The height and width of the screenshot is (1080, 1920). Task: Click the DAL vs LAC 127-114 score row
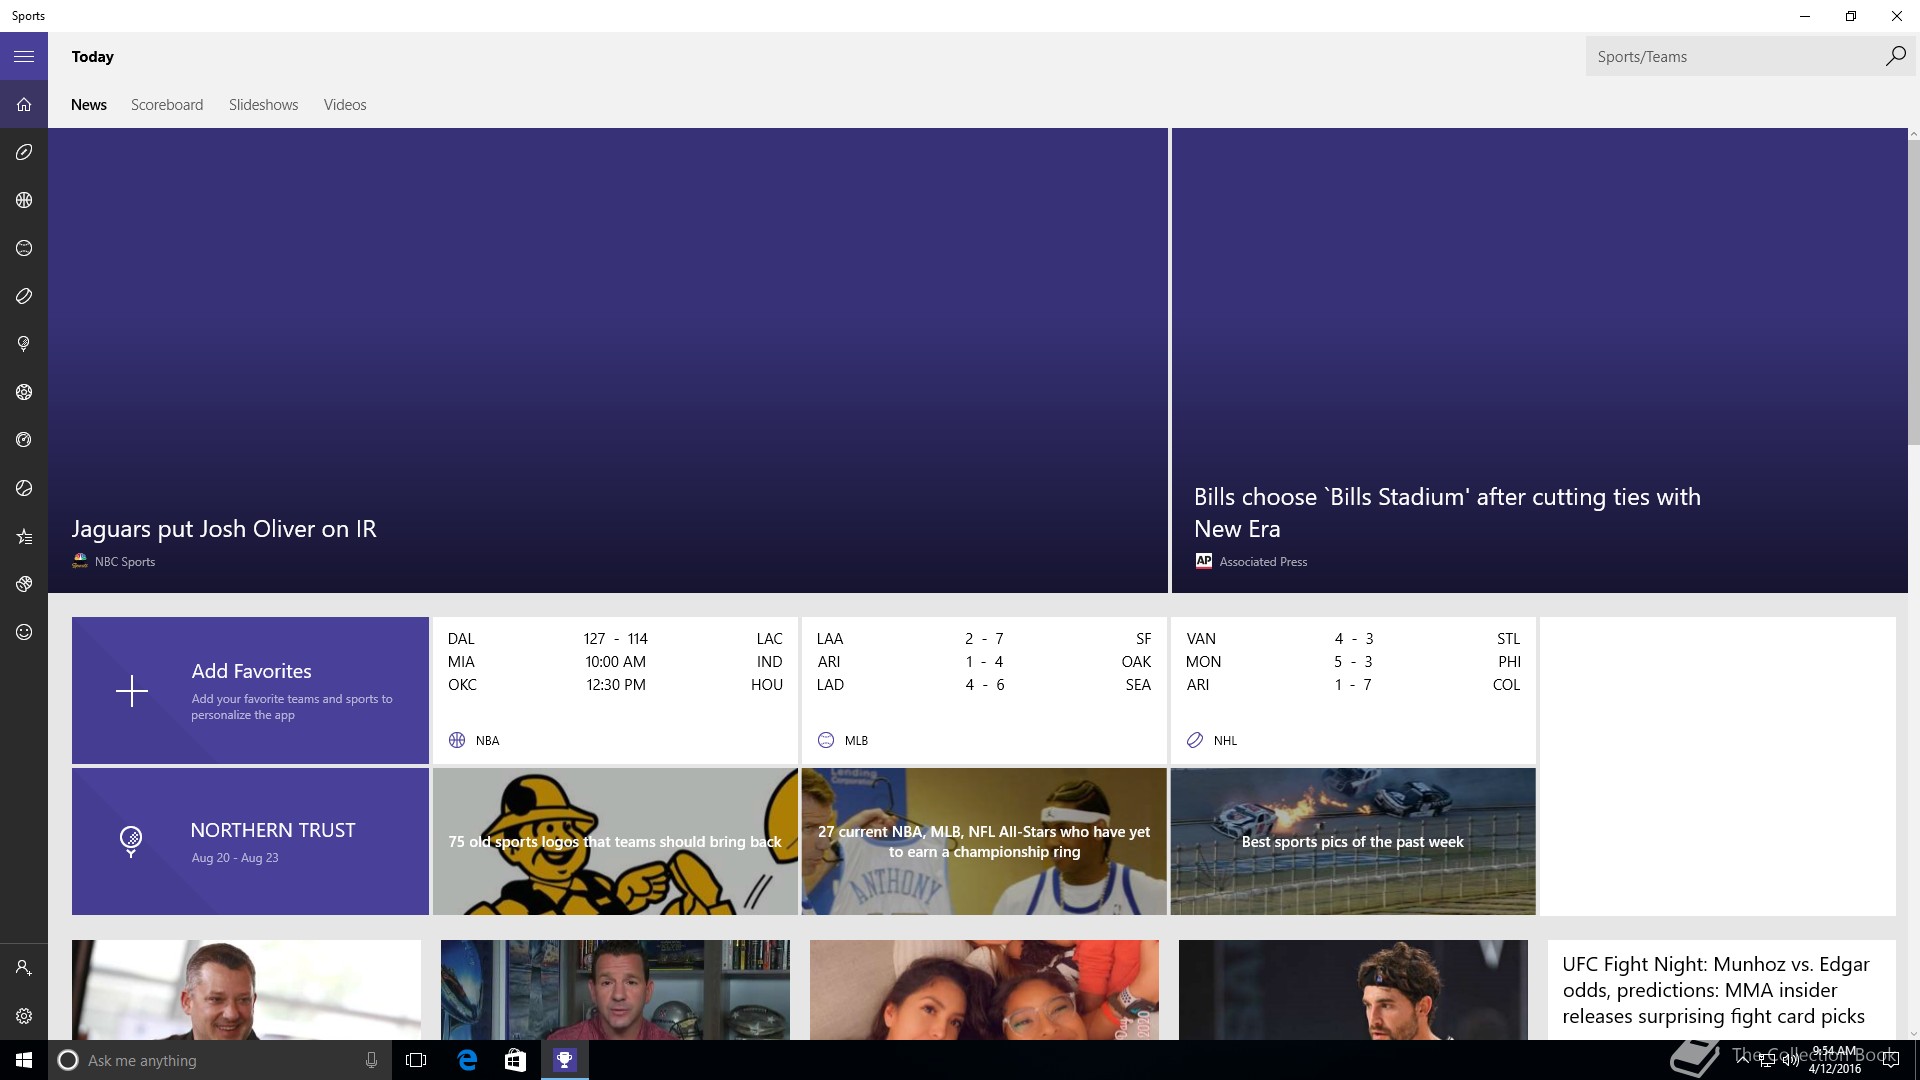coord(615,639)
